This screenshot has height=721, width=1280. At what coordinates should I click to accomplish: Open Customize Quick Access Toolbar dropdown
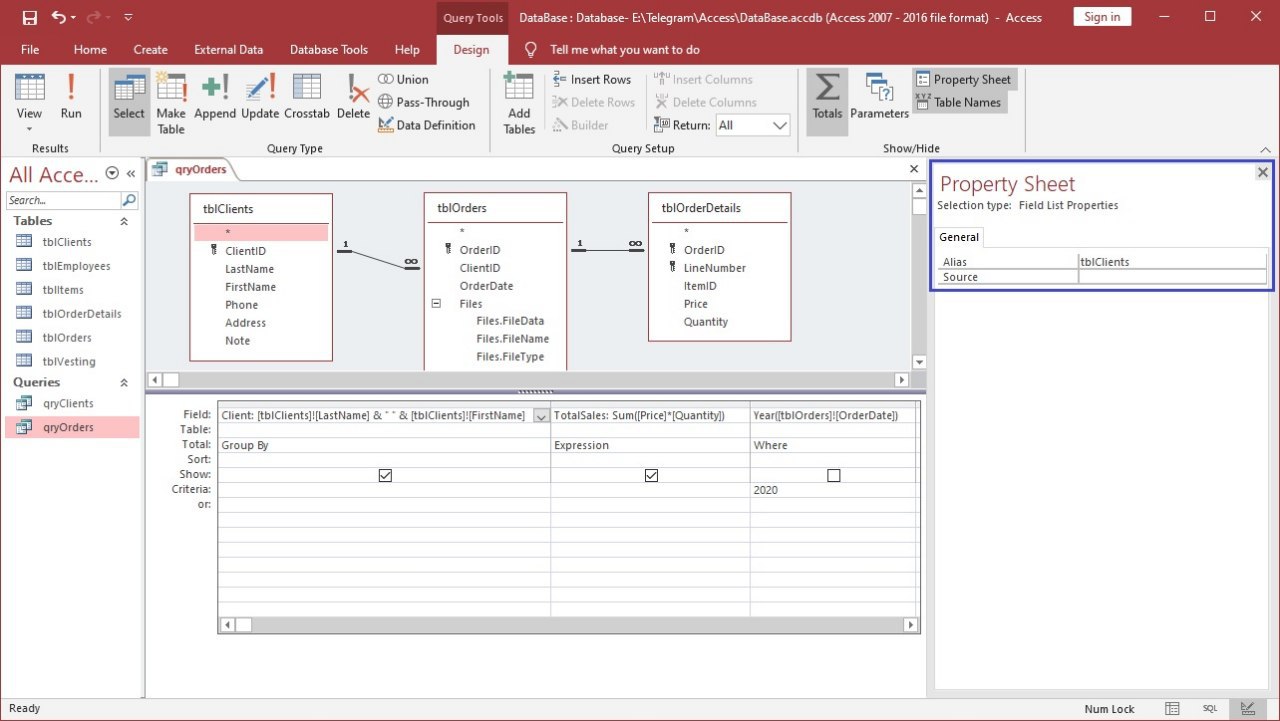click(128, 17)
